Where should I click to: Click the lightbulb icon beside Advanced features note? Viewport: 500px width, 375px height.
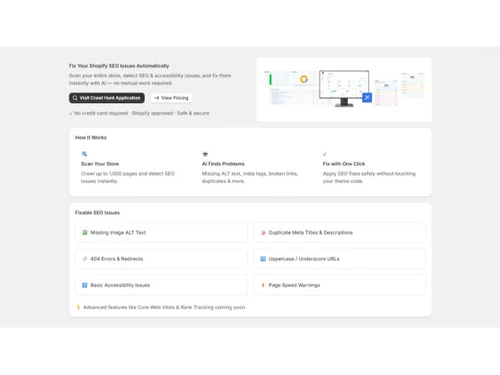[x=78, y=307]
